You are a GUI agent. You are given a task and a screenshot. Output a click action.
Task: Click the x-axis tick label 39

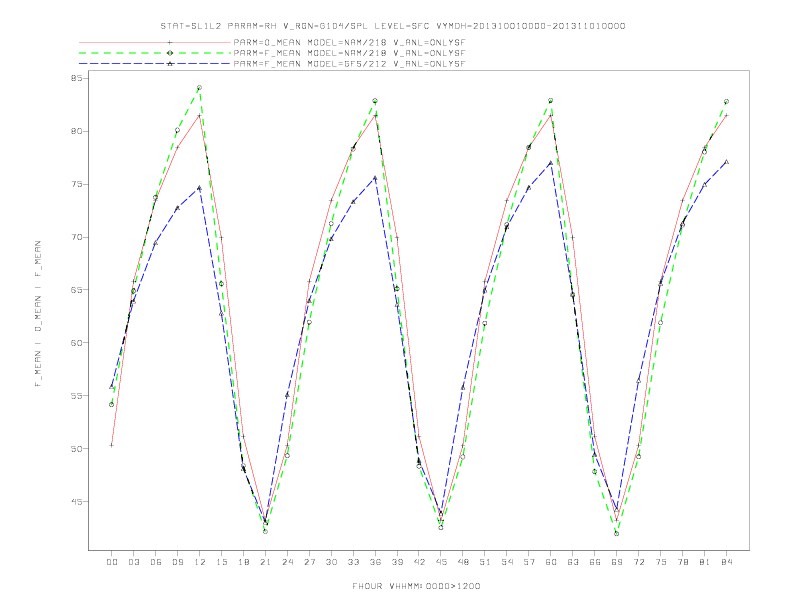click(x=397, y=562)
